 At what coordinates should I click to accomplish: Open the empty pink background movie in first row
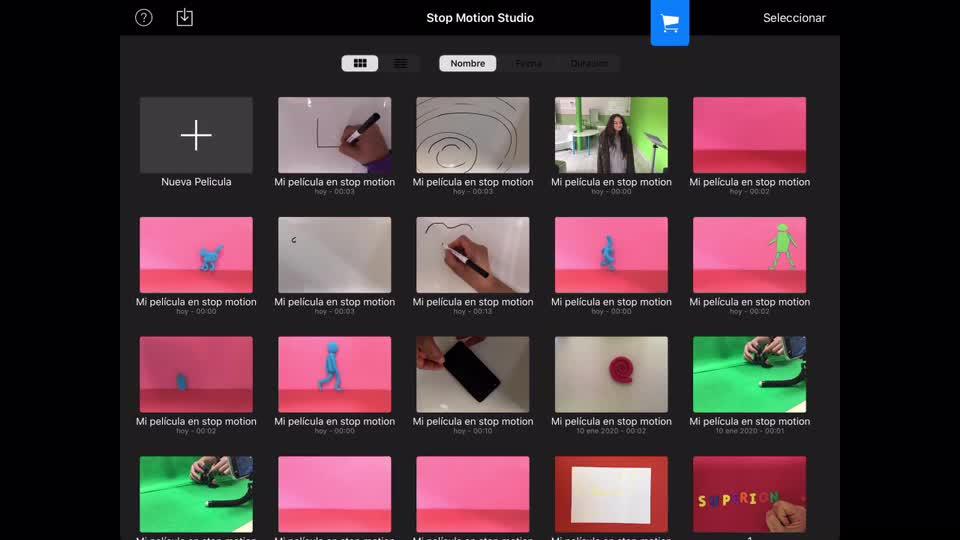(x=749, y=135)
